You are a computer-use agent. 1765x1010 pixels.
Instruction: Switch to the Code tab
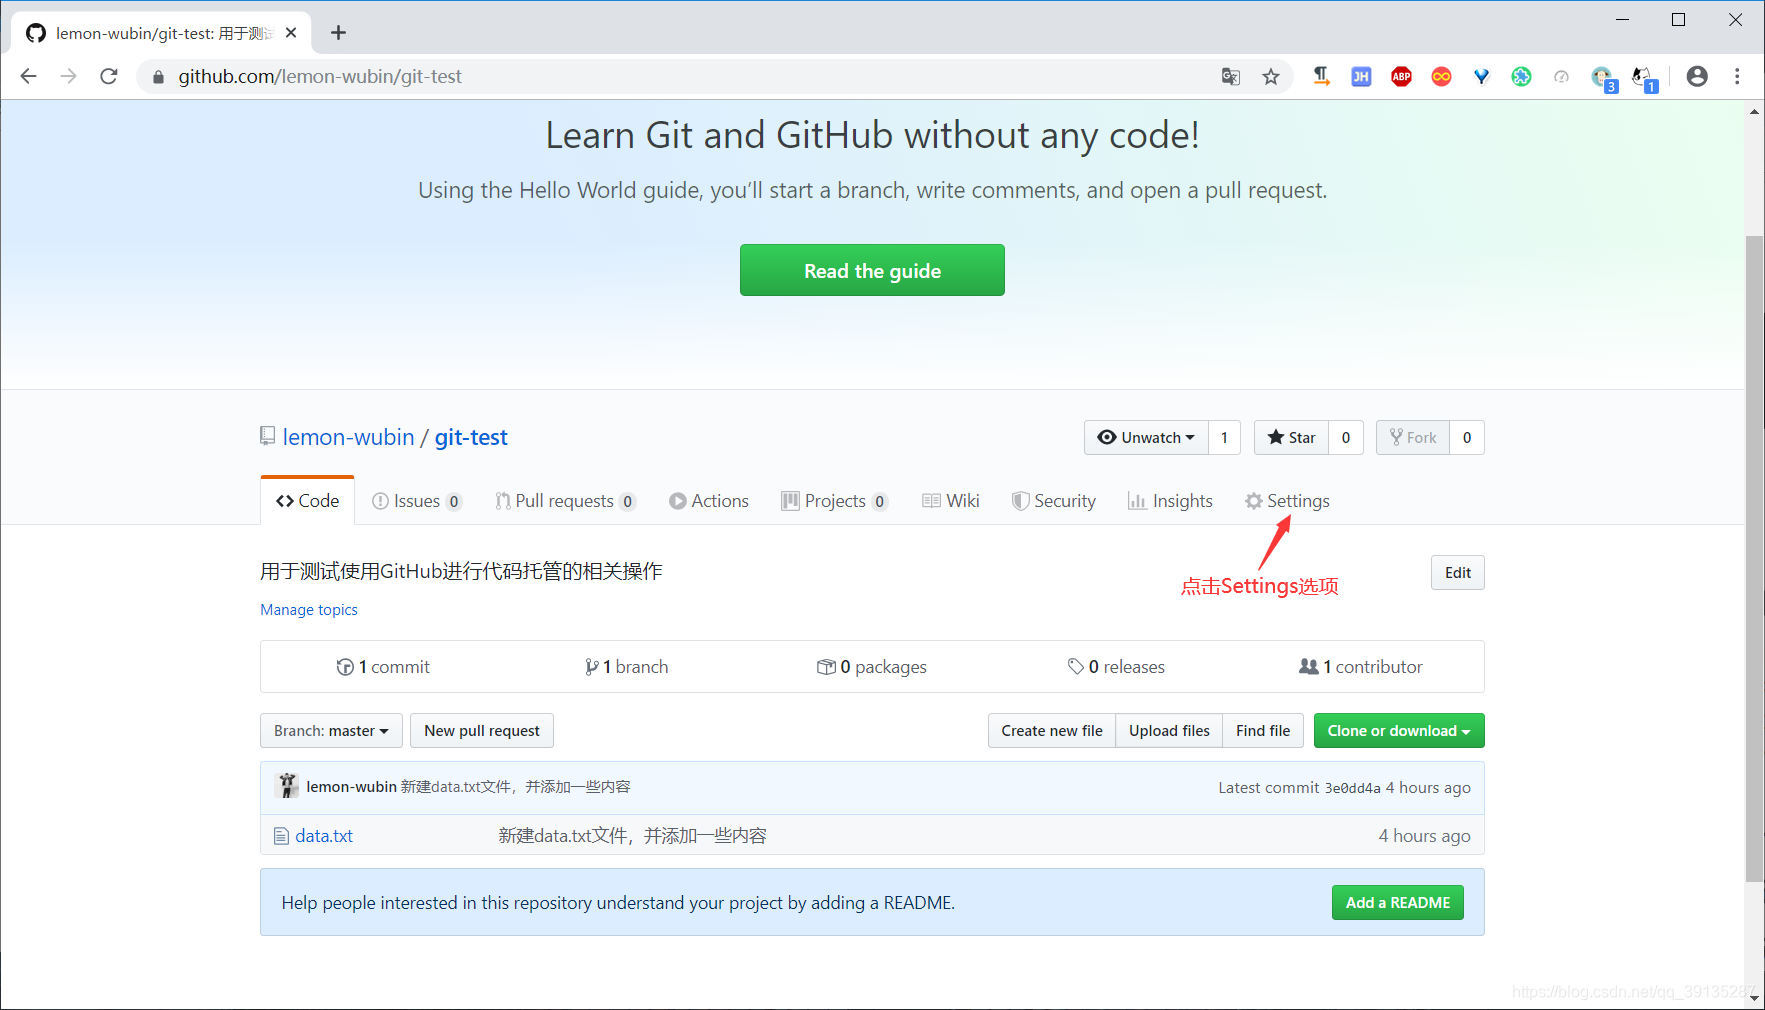tap(308, 501)
